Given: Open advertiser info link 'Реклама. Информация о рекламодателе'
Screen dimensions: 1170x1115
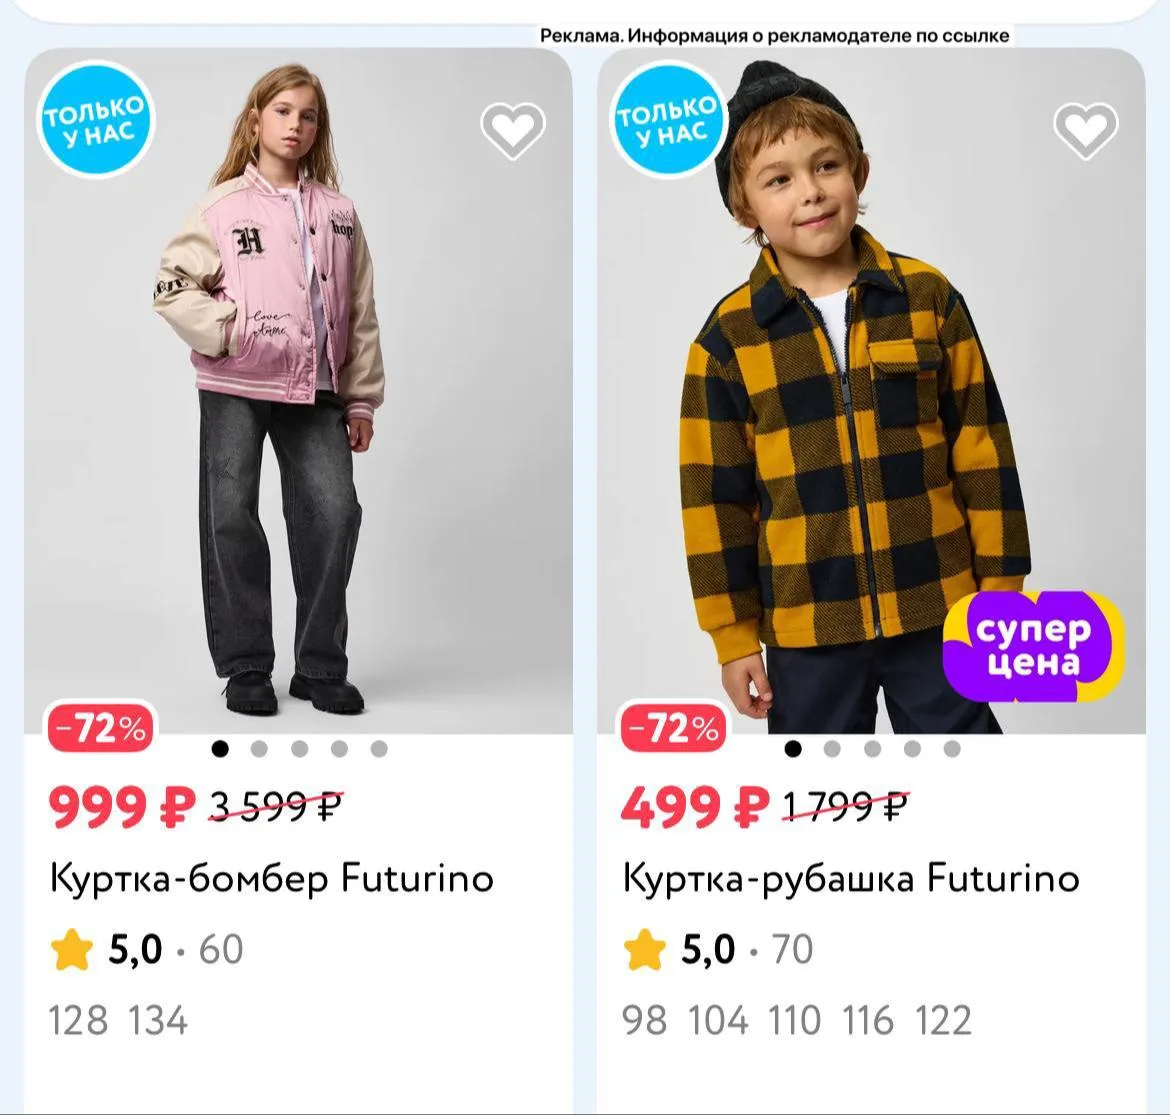Looking at the screenshot, I should (x=775, y=36).
